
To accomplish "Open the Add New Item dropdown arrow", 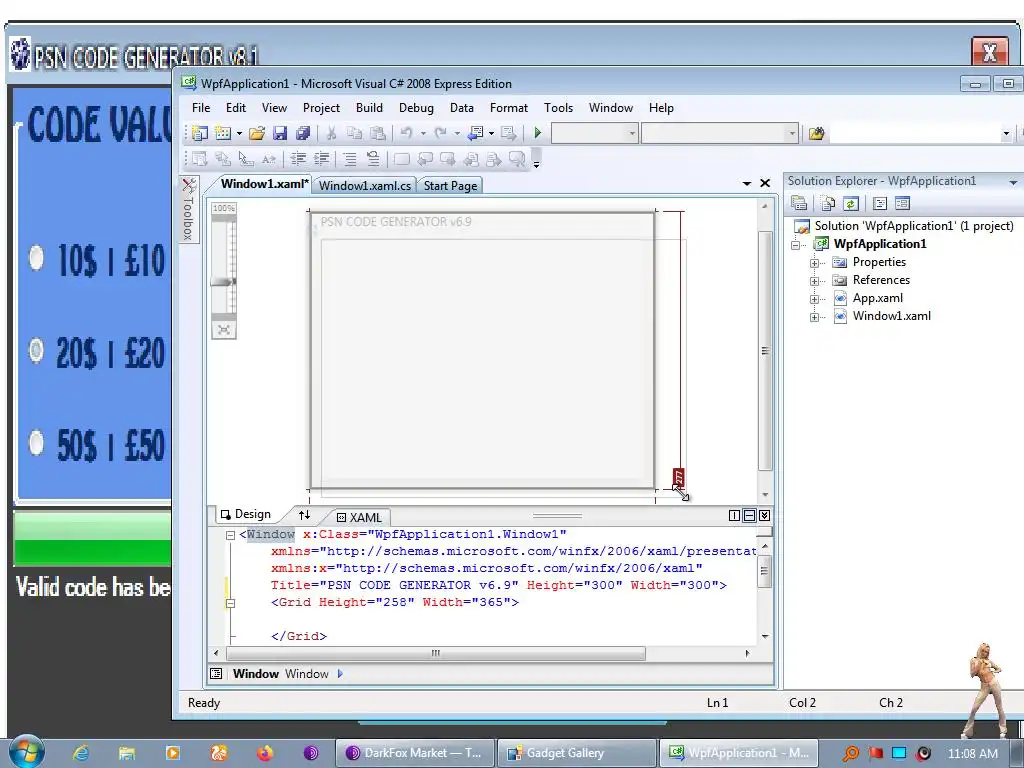I will [x=239, y=134].
